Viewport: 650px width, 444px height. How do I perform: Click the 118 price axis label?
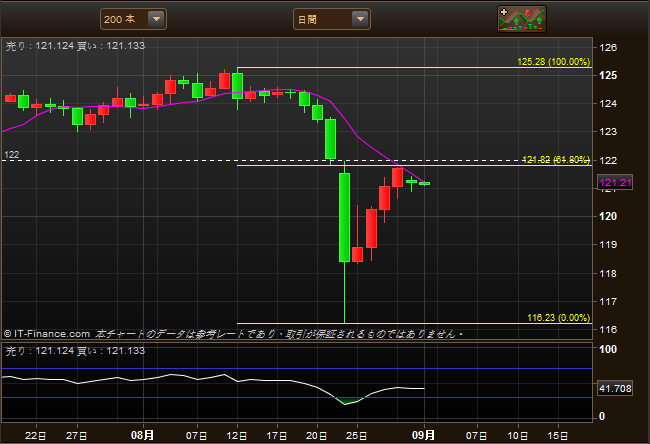[608, 273]
